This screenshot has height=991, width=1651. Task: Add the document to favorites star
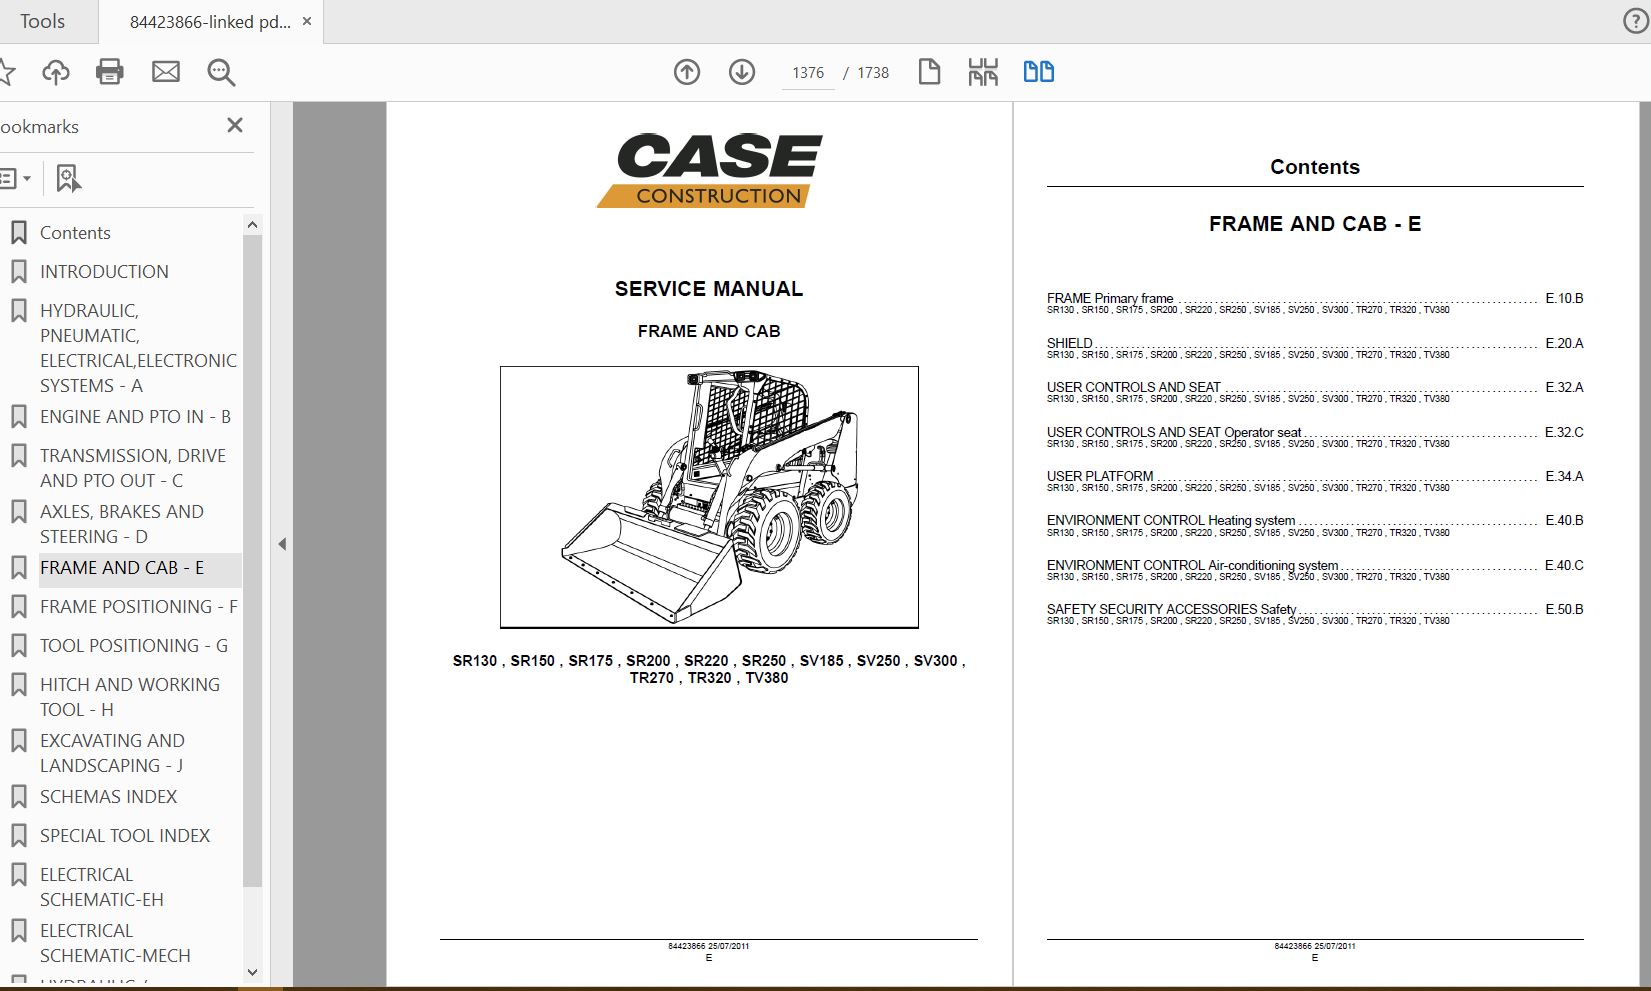coord(10,71)
